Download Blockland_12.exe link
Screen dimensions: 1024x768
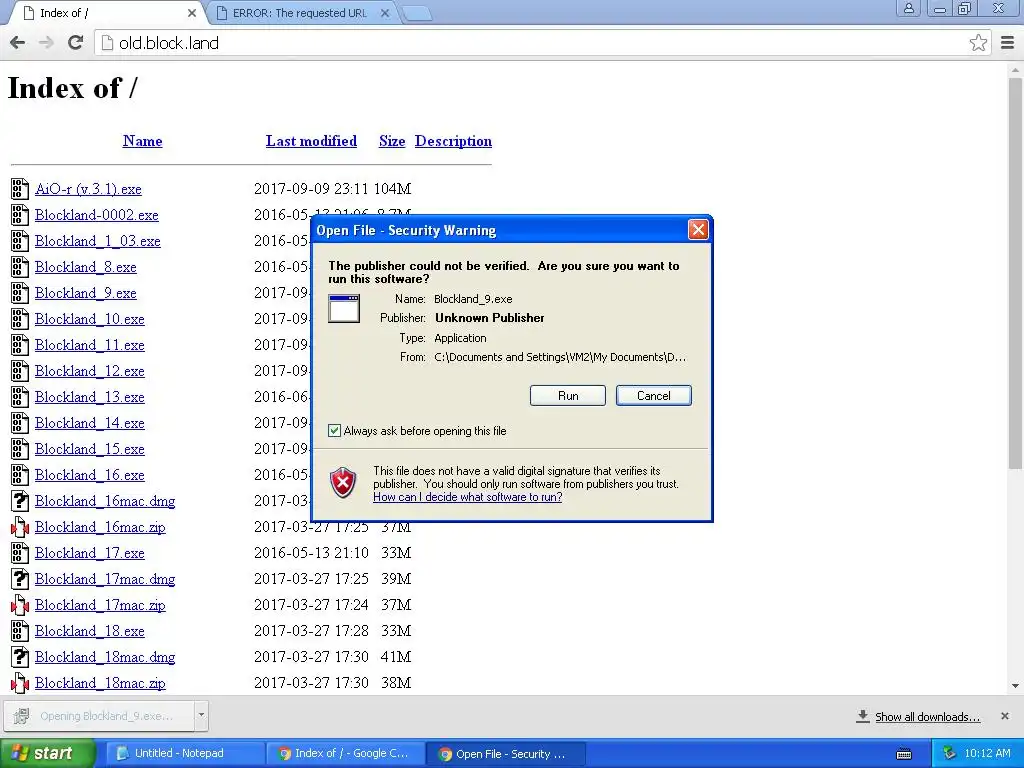point(89,371)
